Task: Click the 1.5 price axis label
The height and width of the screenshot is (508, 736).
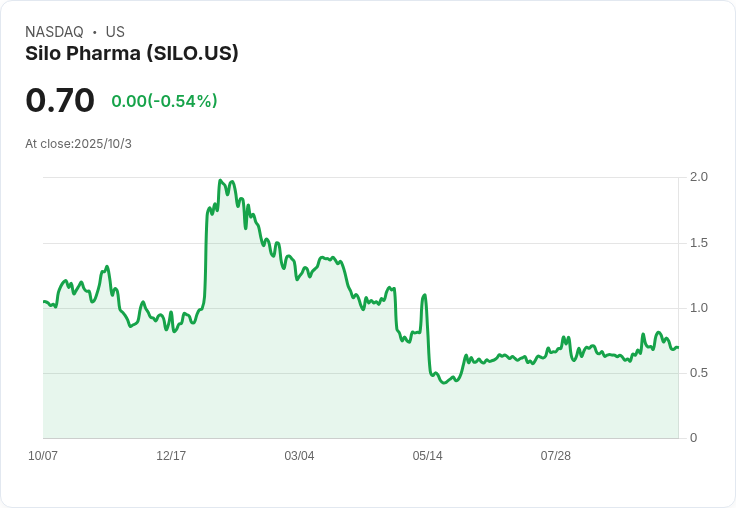Action: [698, 243]
